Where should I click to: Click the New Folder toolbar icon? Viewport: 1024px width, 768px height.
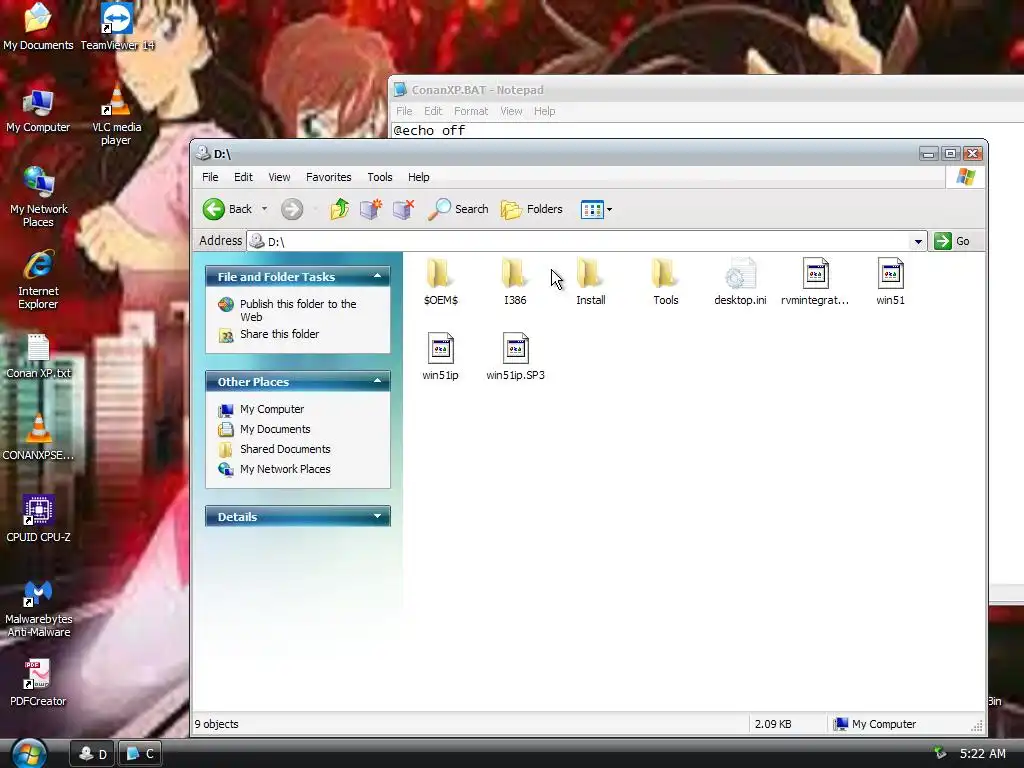371,209
